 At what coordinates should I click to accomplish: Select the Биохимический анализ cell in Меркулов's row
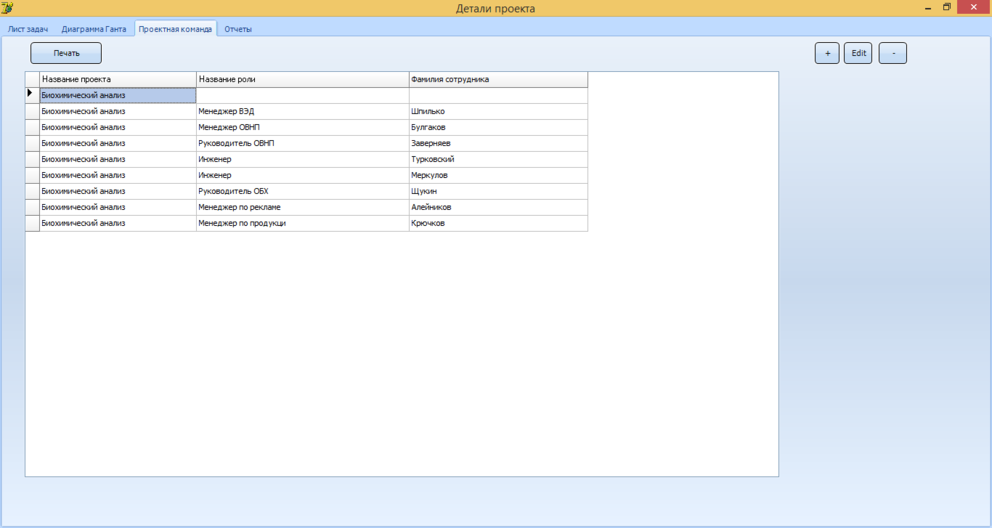[118, 175]
